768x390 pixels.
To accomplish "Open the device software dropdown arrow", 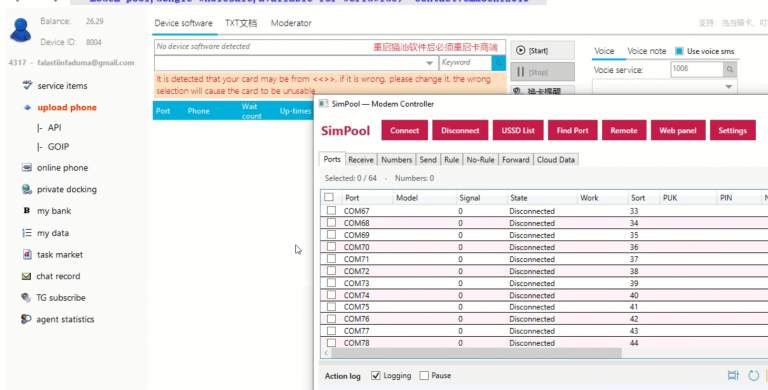I will tap(429, 63).
